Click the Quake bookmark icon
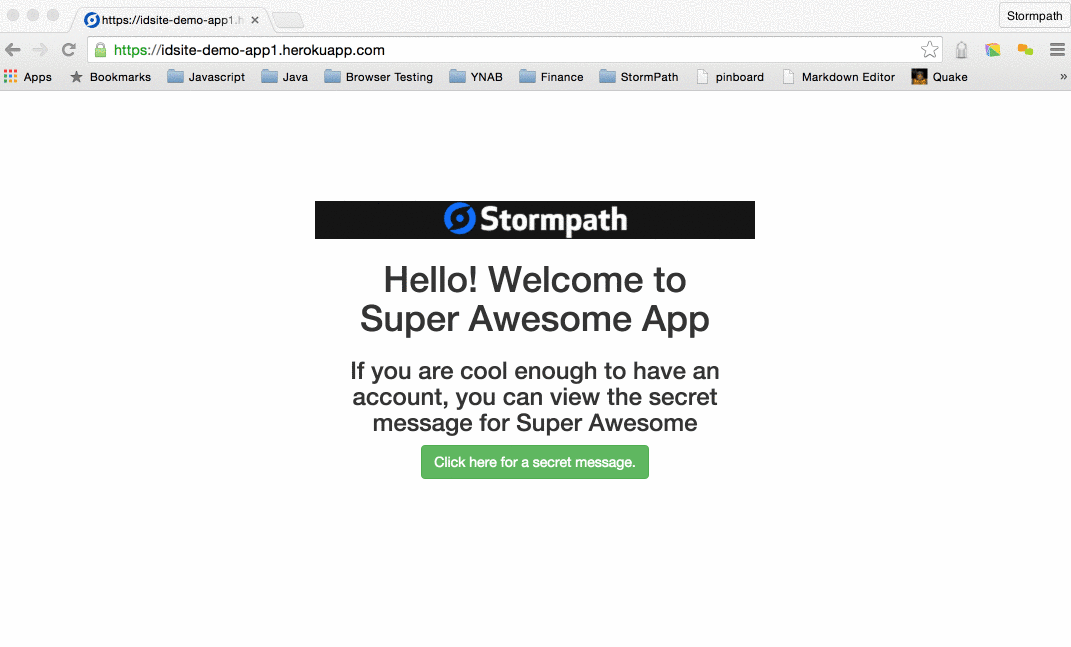 [x=919, y=77]
